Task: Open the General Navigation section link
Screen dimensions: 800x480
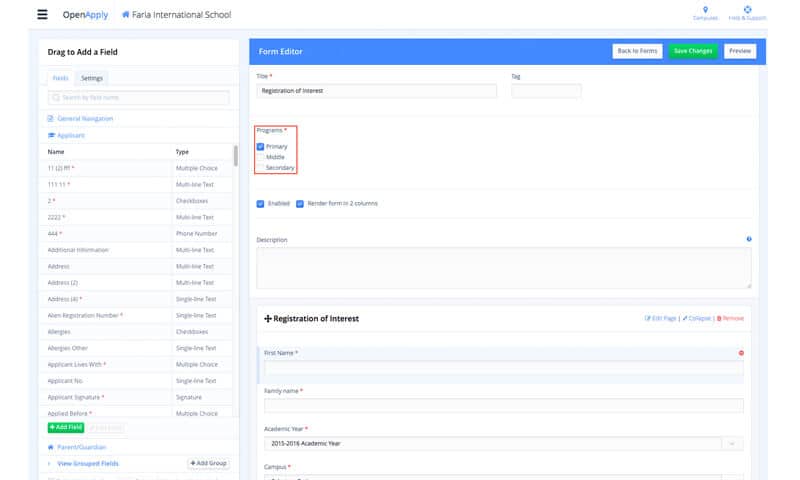Action: pyautogui.click(x=85, y=118)
